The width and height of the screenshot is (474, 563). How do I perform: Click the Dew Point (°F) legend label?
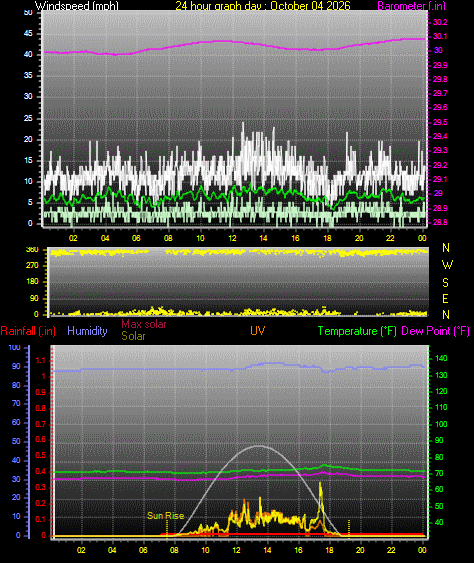(435, 331)
